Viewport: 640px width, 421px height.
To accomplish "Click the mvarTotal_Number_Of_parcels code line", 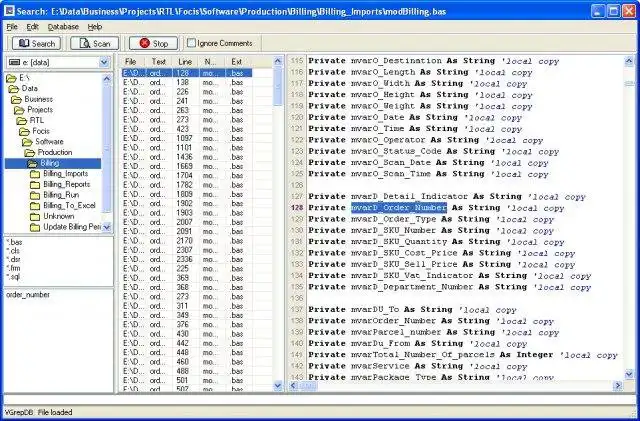I will (463, 355).
